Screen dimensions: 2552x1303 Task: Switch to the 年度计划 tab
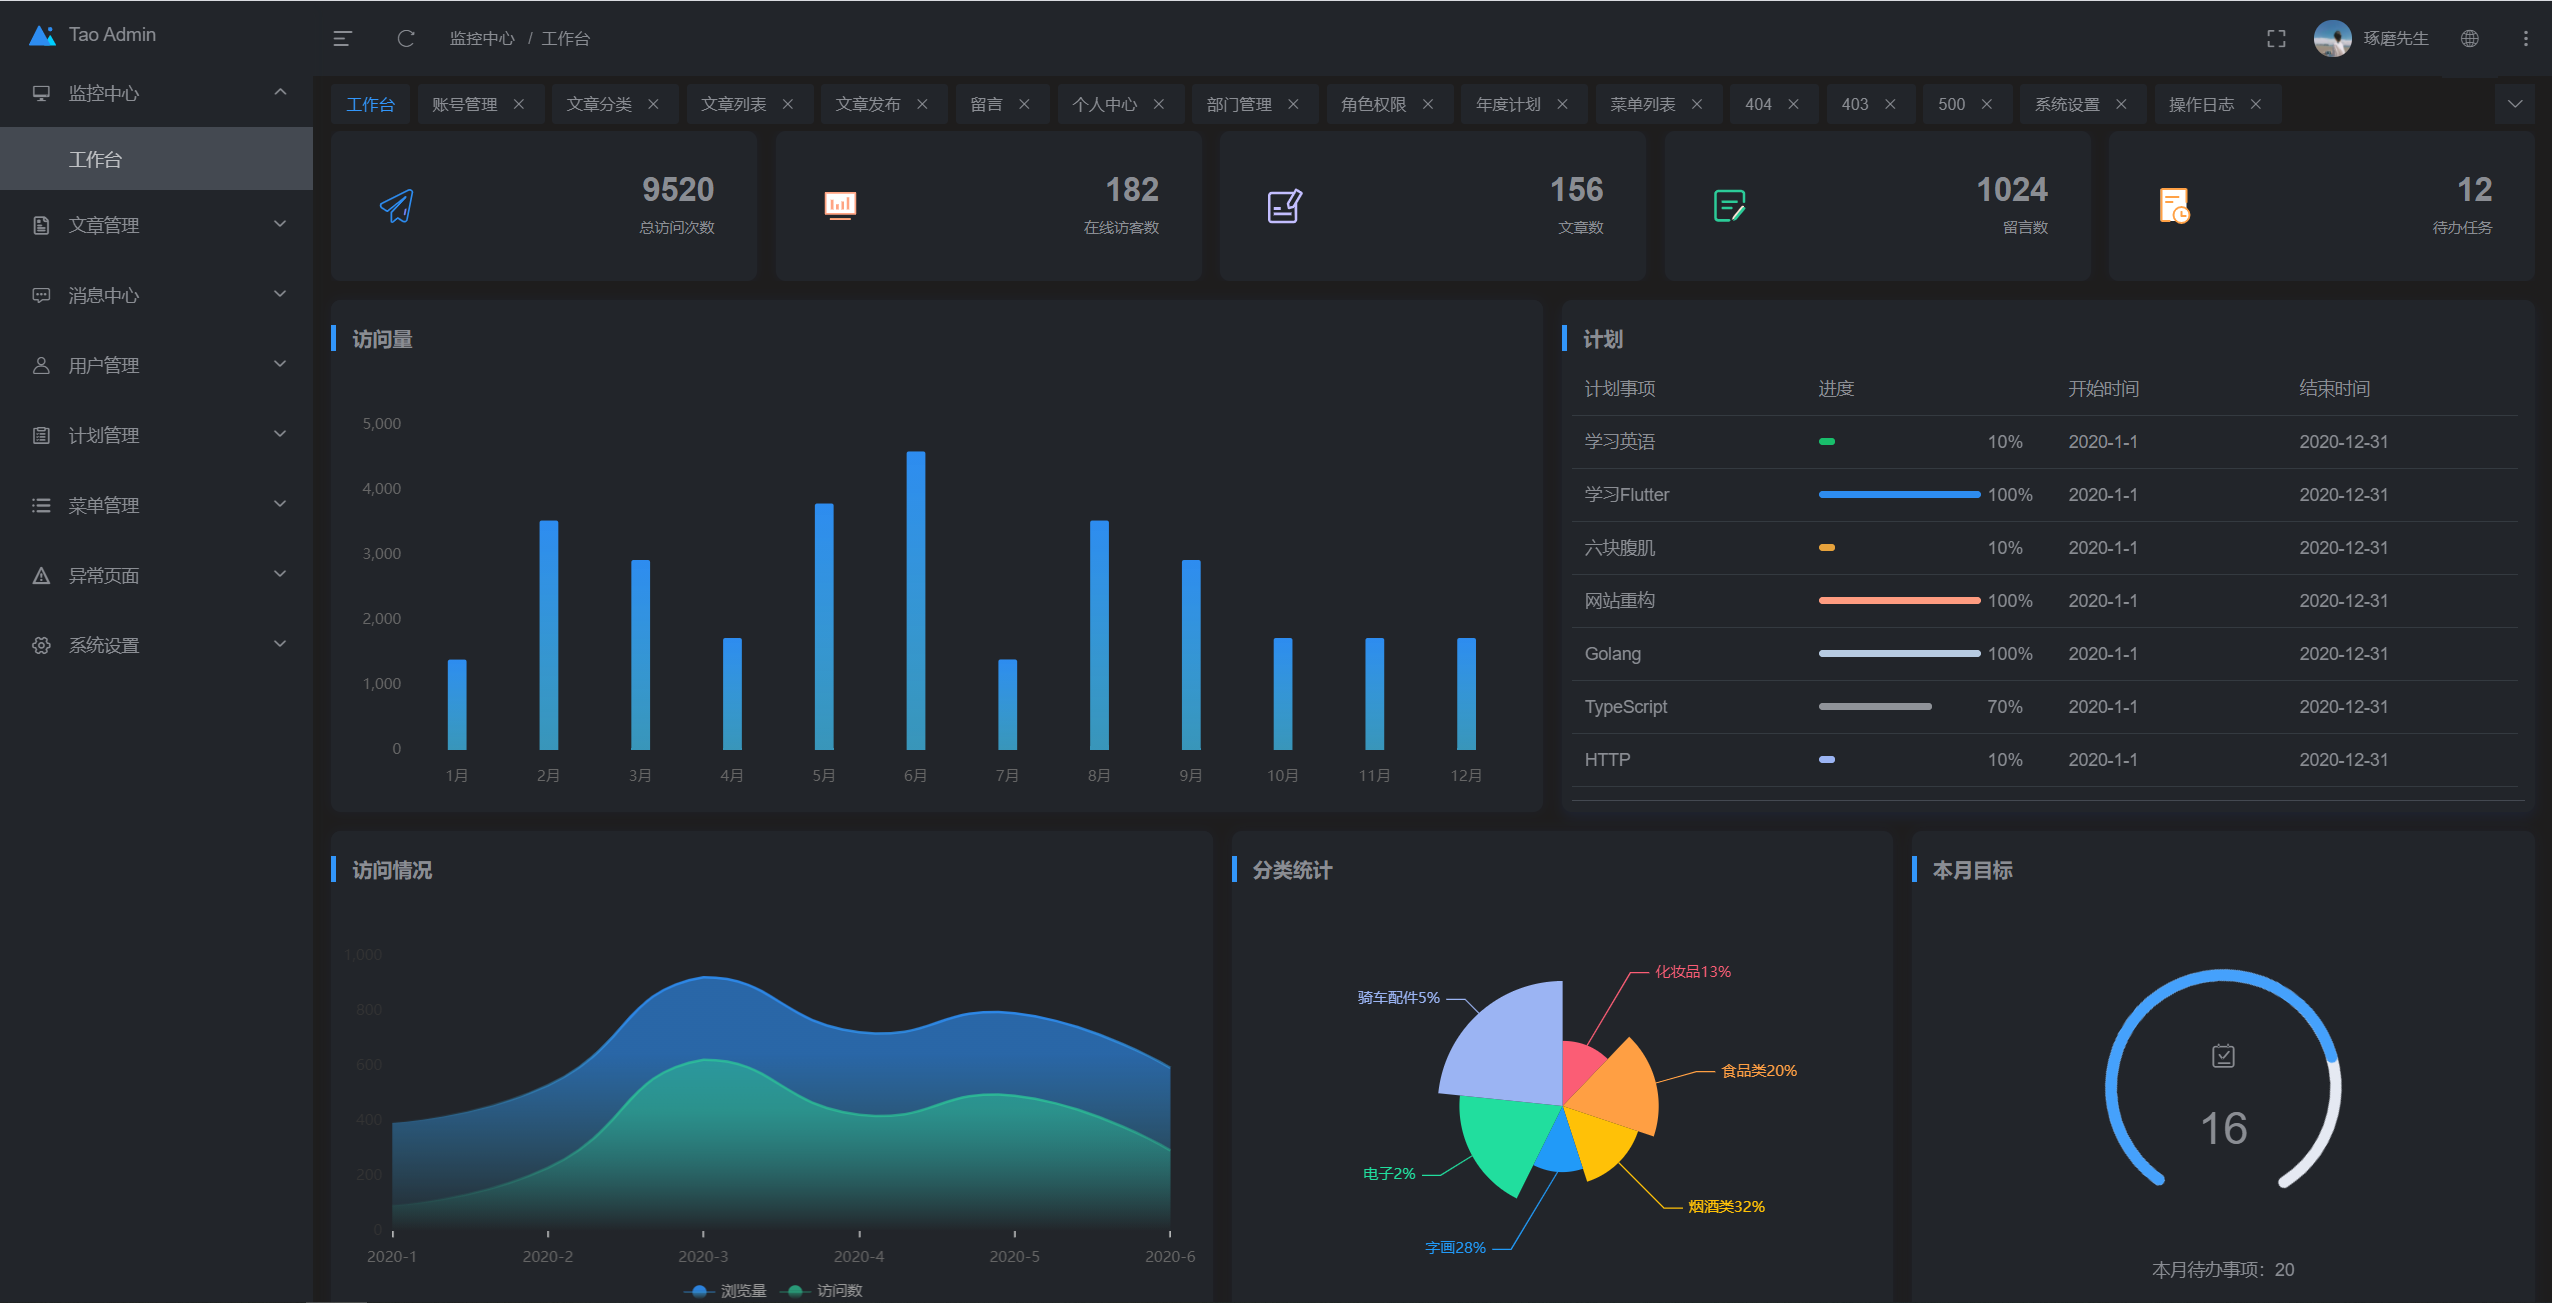(1508, 104)
